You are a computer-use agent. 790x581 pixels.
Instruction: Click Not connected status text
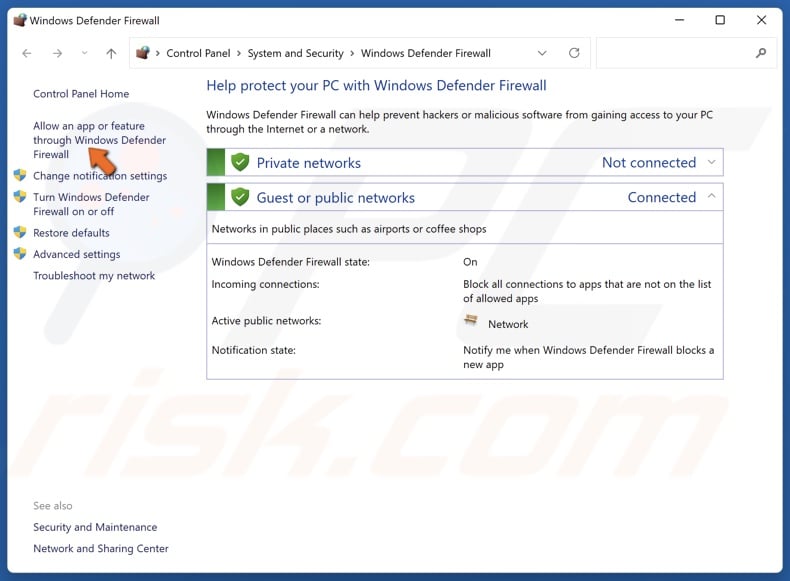click(x=649, y=162)
